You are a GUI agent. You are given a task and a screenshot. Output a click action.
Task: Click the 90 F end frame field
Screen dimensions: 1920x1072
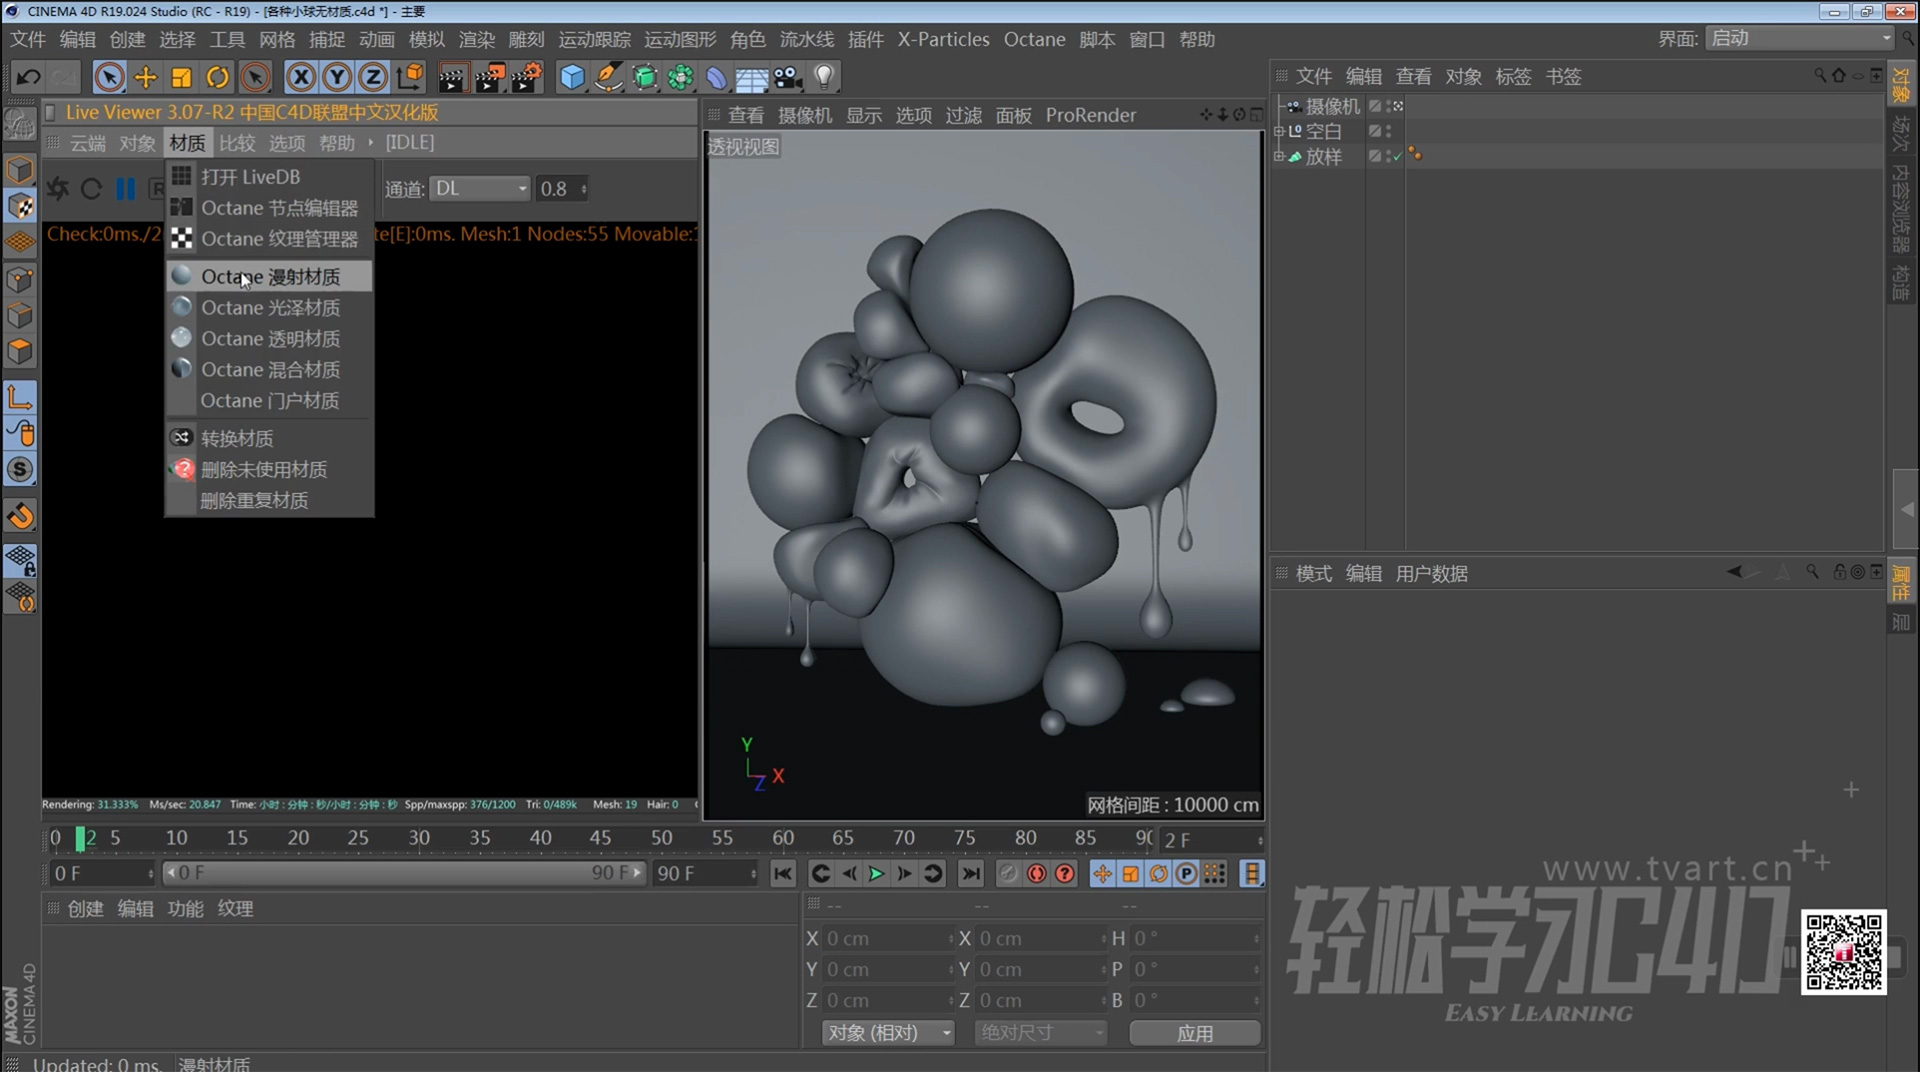pos(705,873)
